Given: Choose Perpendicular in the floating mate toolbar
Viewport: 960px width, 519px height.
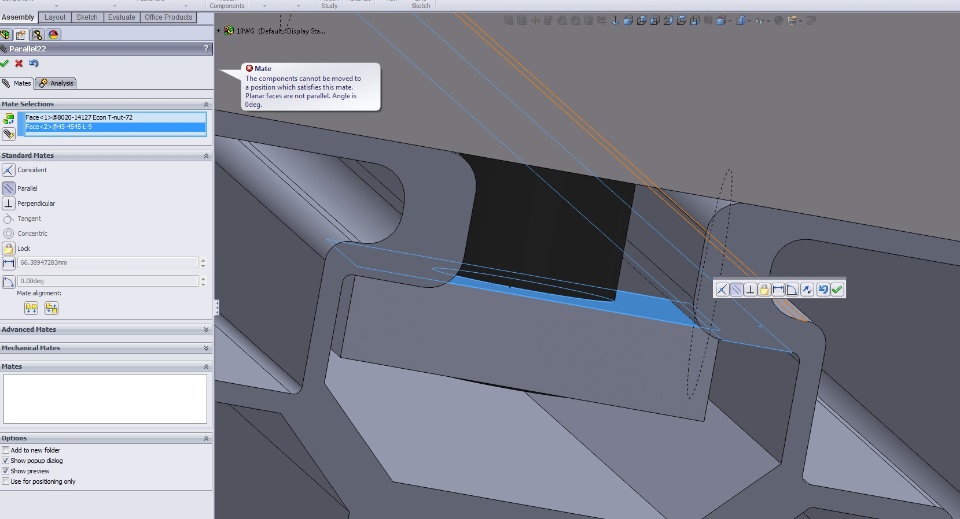Looking at the screenshot, I should coord(751,289).
